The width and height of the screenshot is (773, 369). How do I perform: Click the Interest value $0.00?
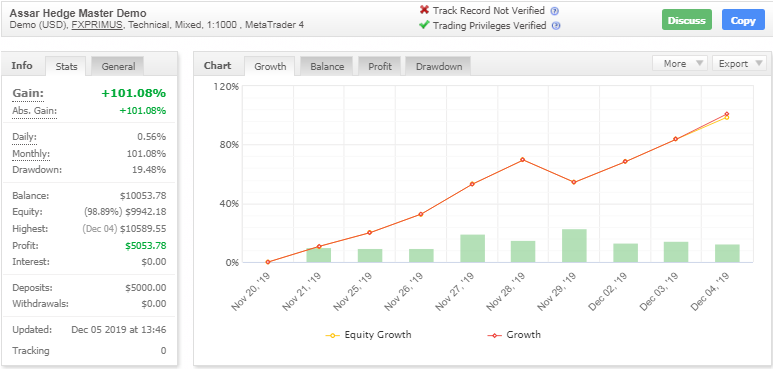pos(154,262)
